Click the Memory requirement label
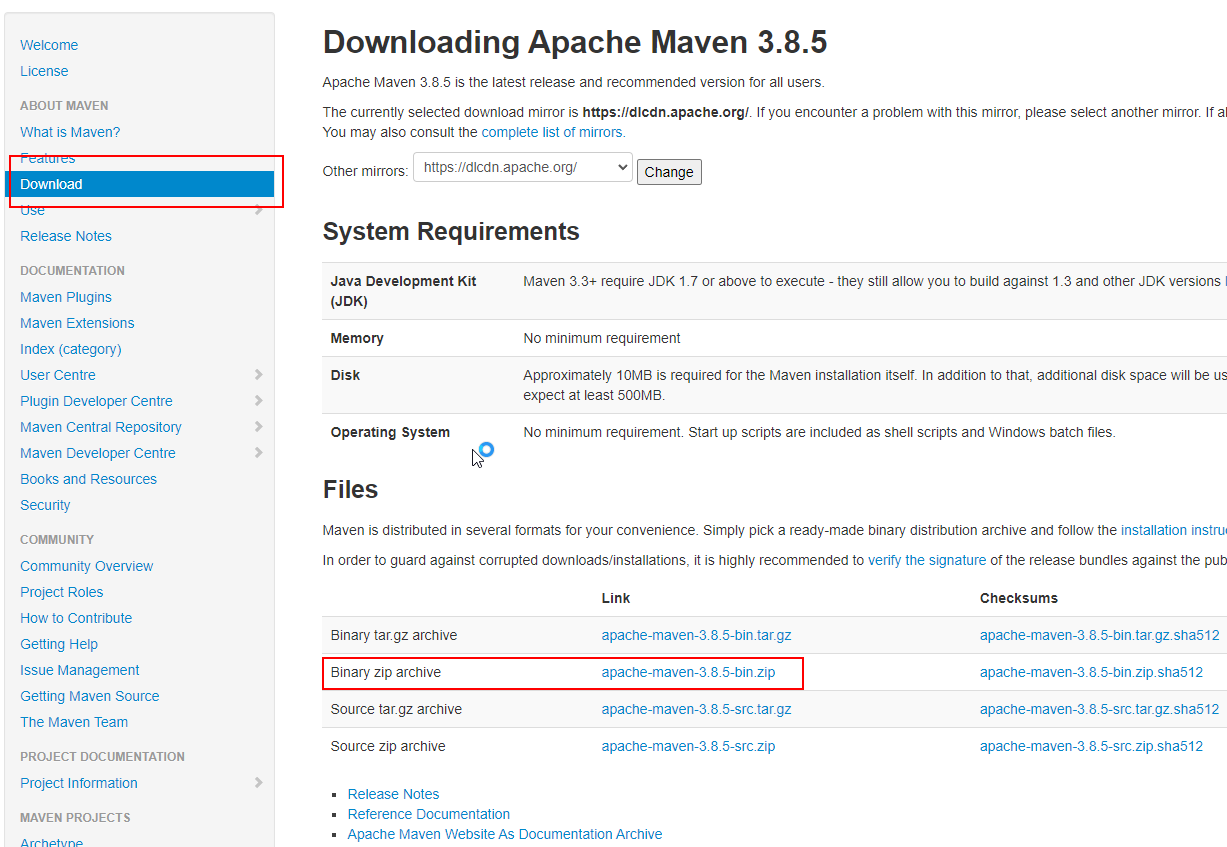Image resolution: width=1227 pixels, height=847 pixels. tap(357, 338)
